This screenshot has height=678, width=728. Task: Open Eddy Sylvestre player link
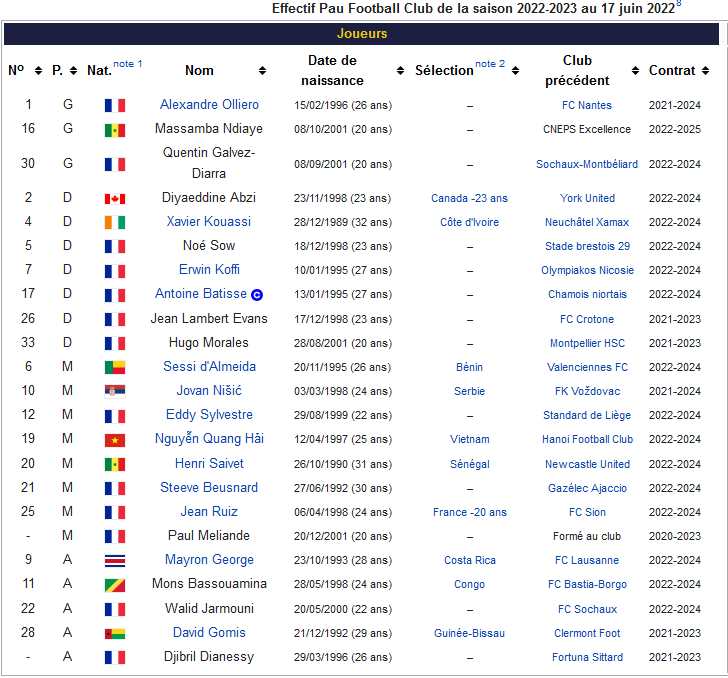(209, 415)
